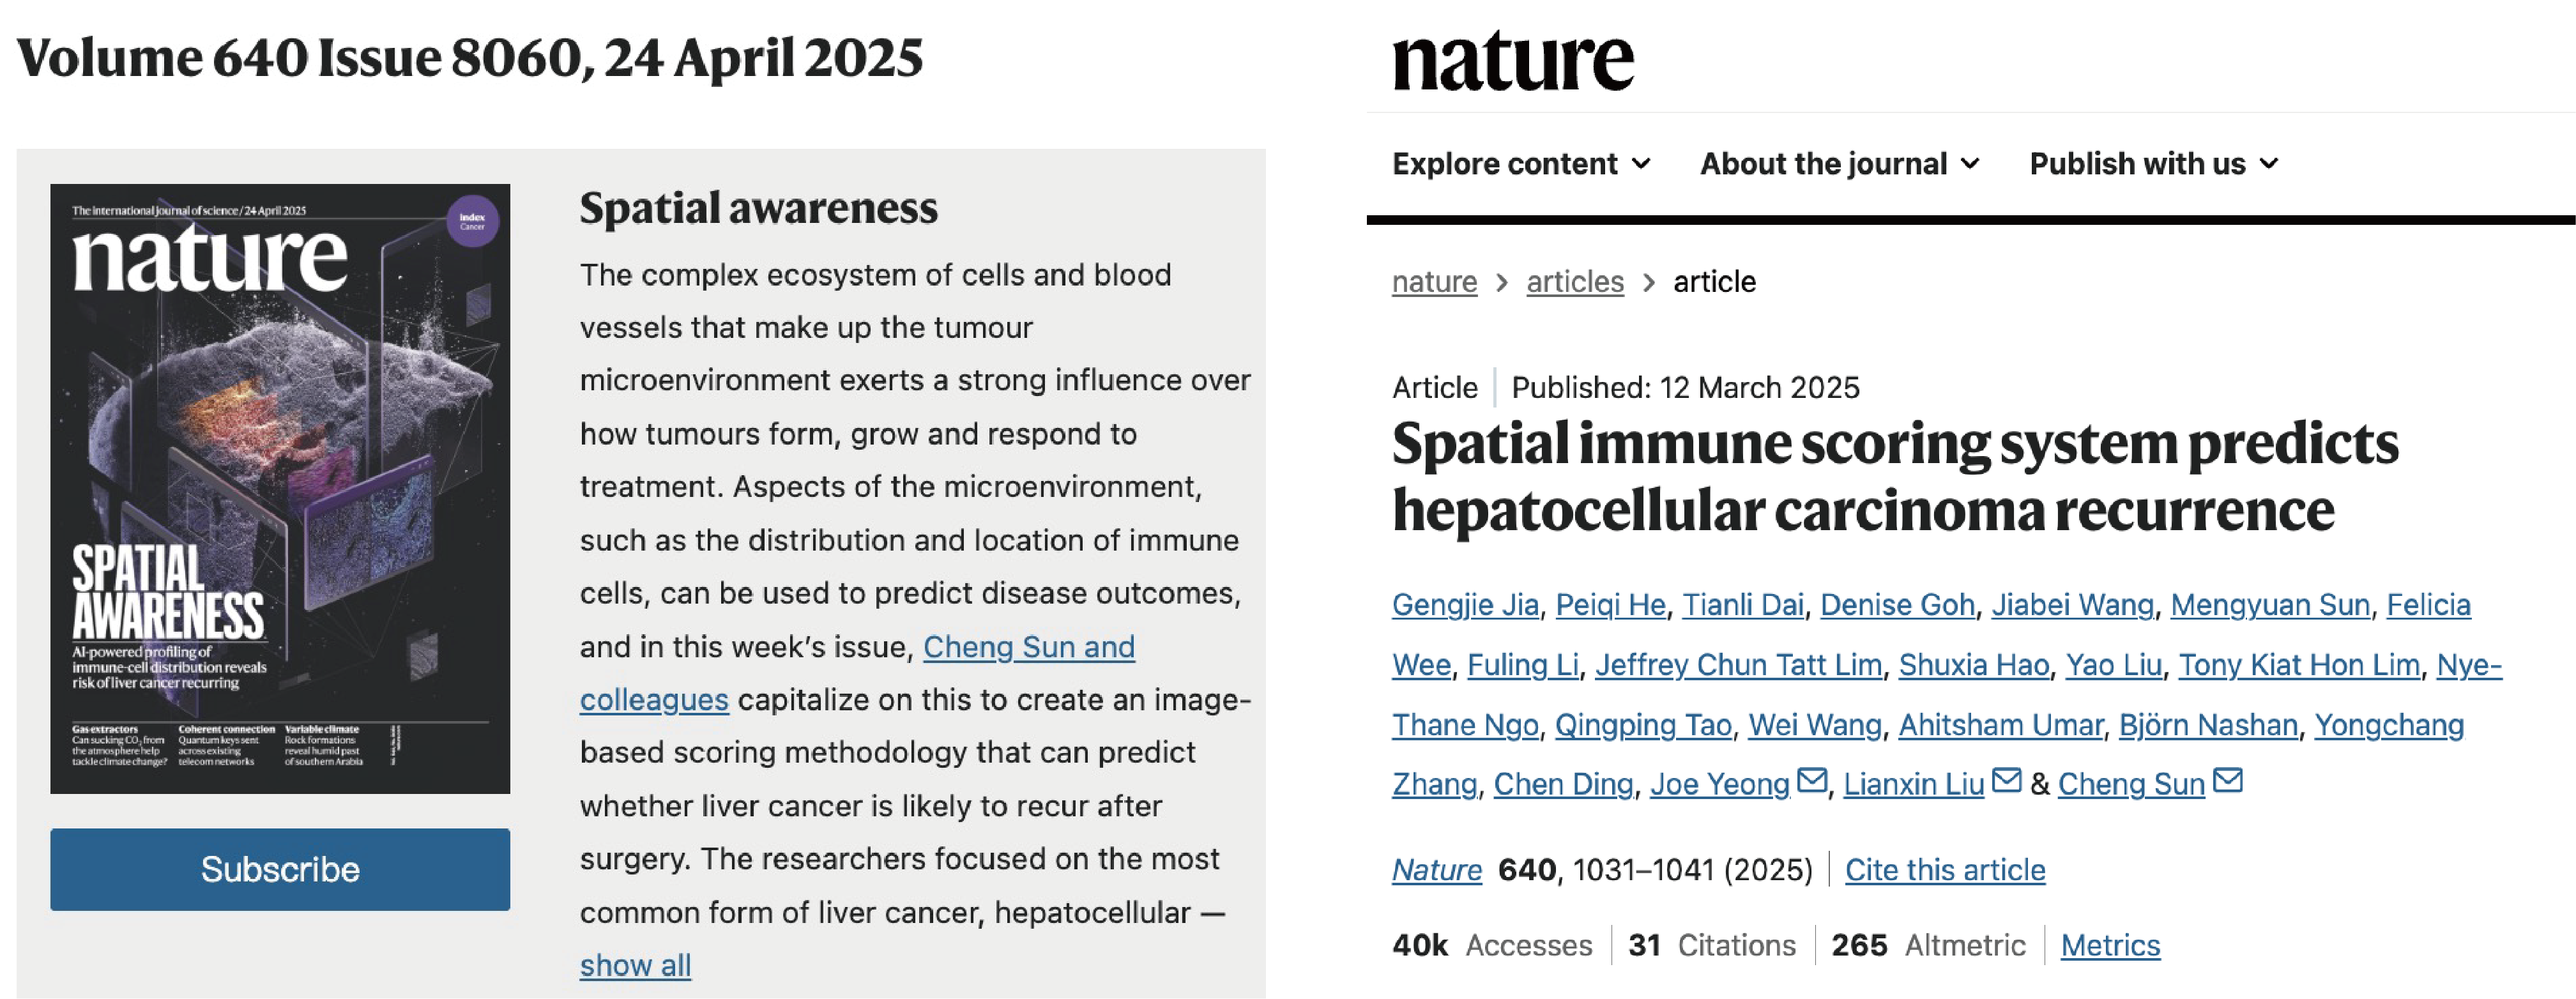2576x999 pixels.
Task: Click the italic Nature journal link
Action: pyautogui.click(x=1436, y=870)
